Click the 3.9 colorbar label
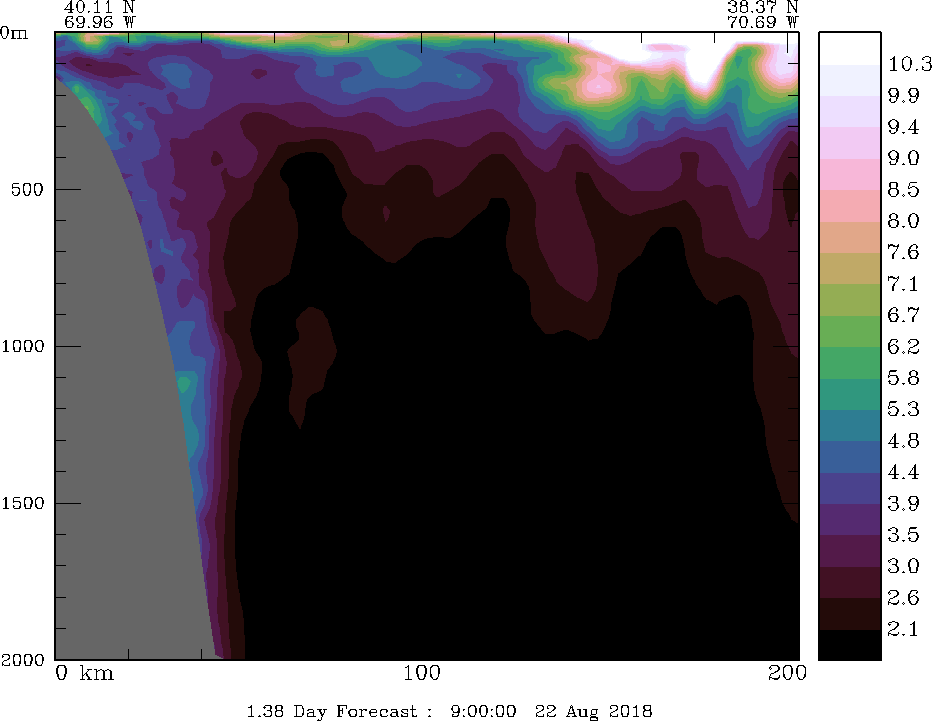 coord(903,503)
